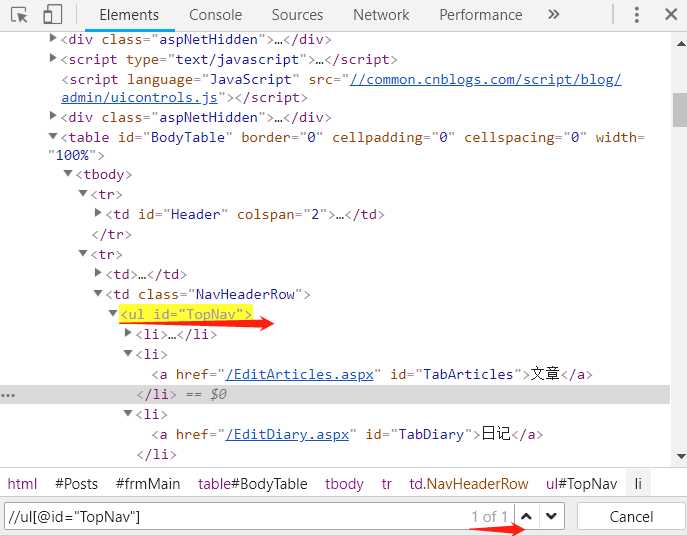Close the DevTools panel
Viewport: 687px width, 536px height.
tap(671, 14)
